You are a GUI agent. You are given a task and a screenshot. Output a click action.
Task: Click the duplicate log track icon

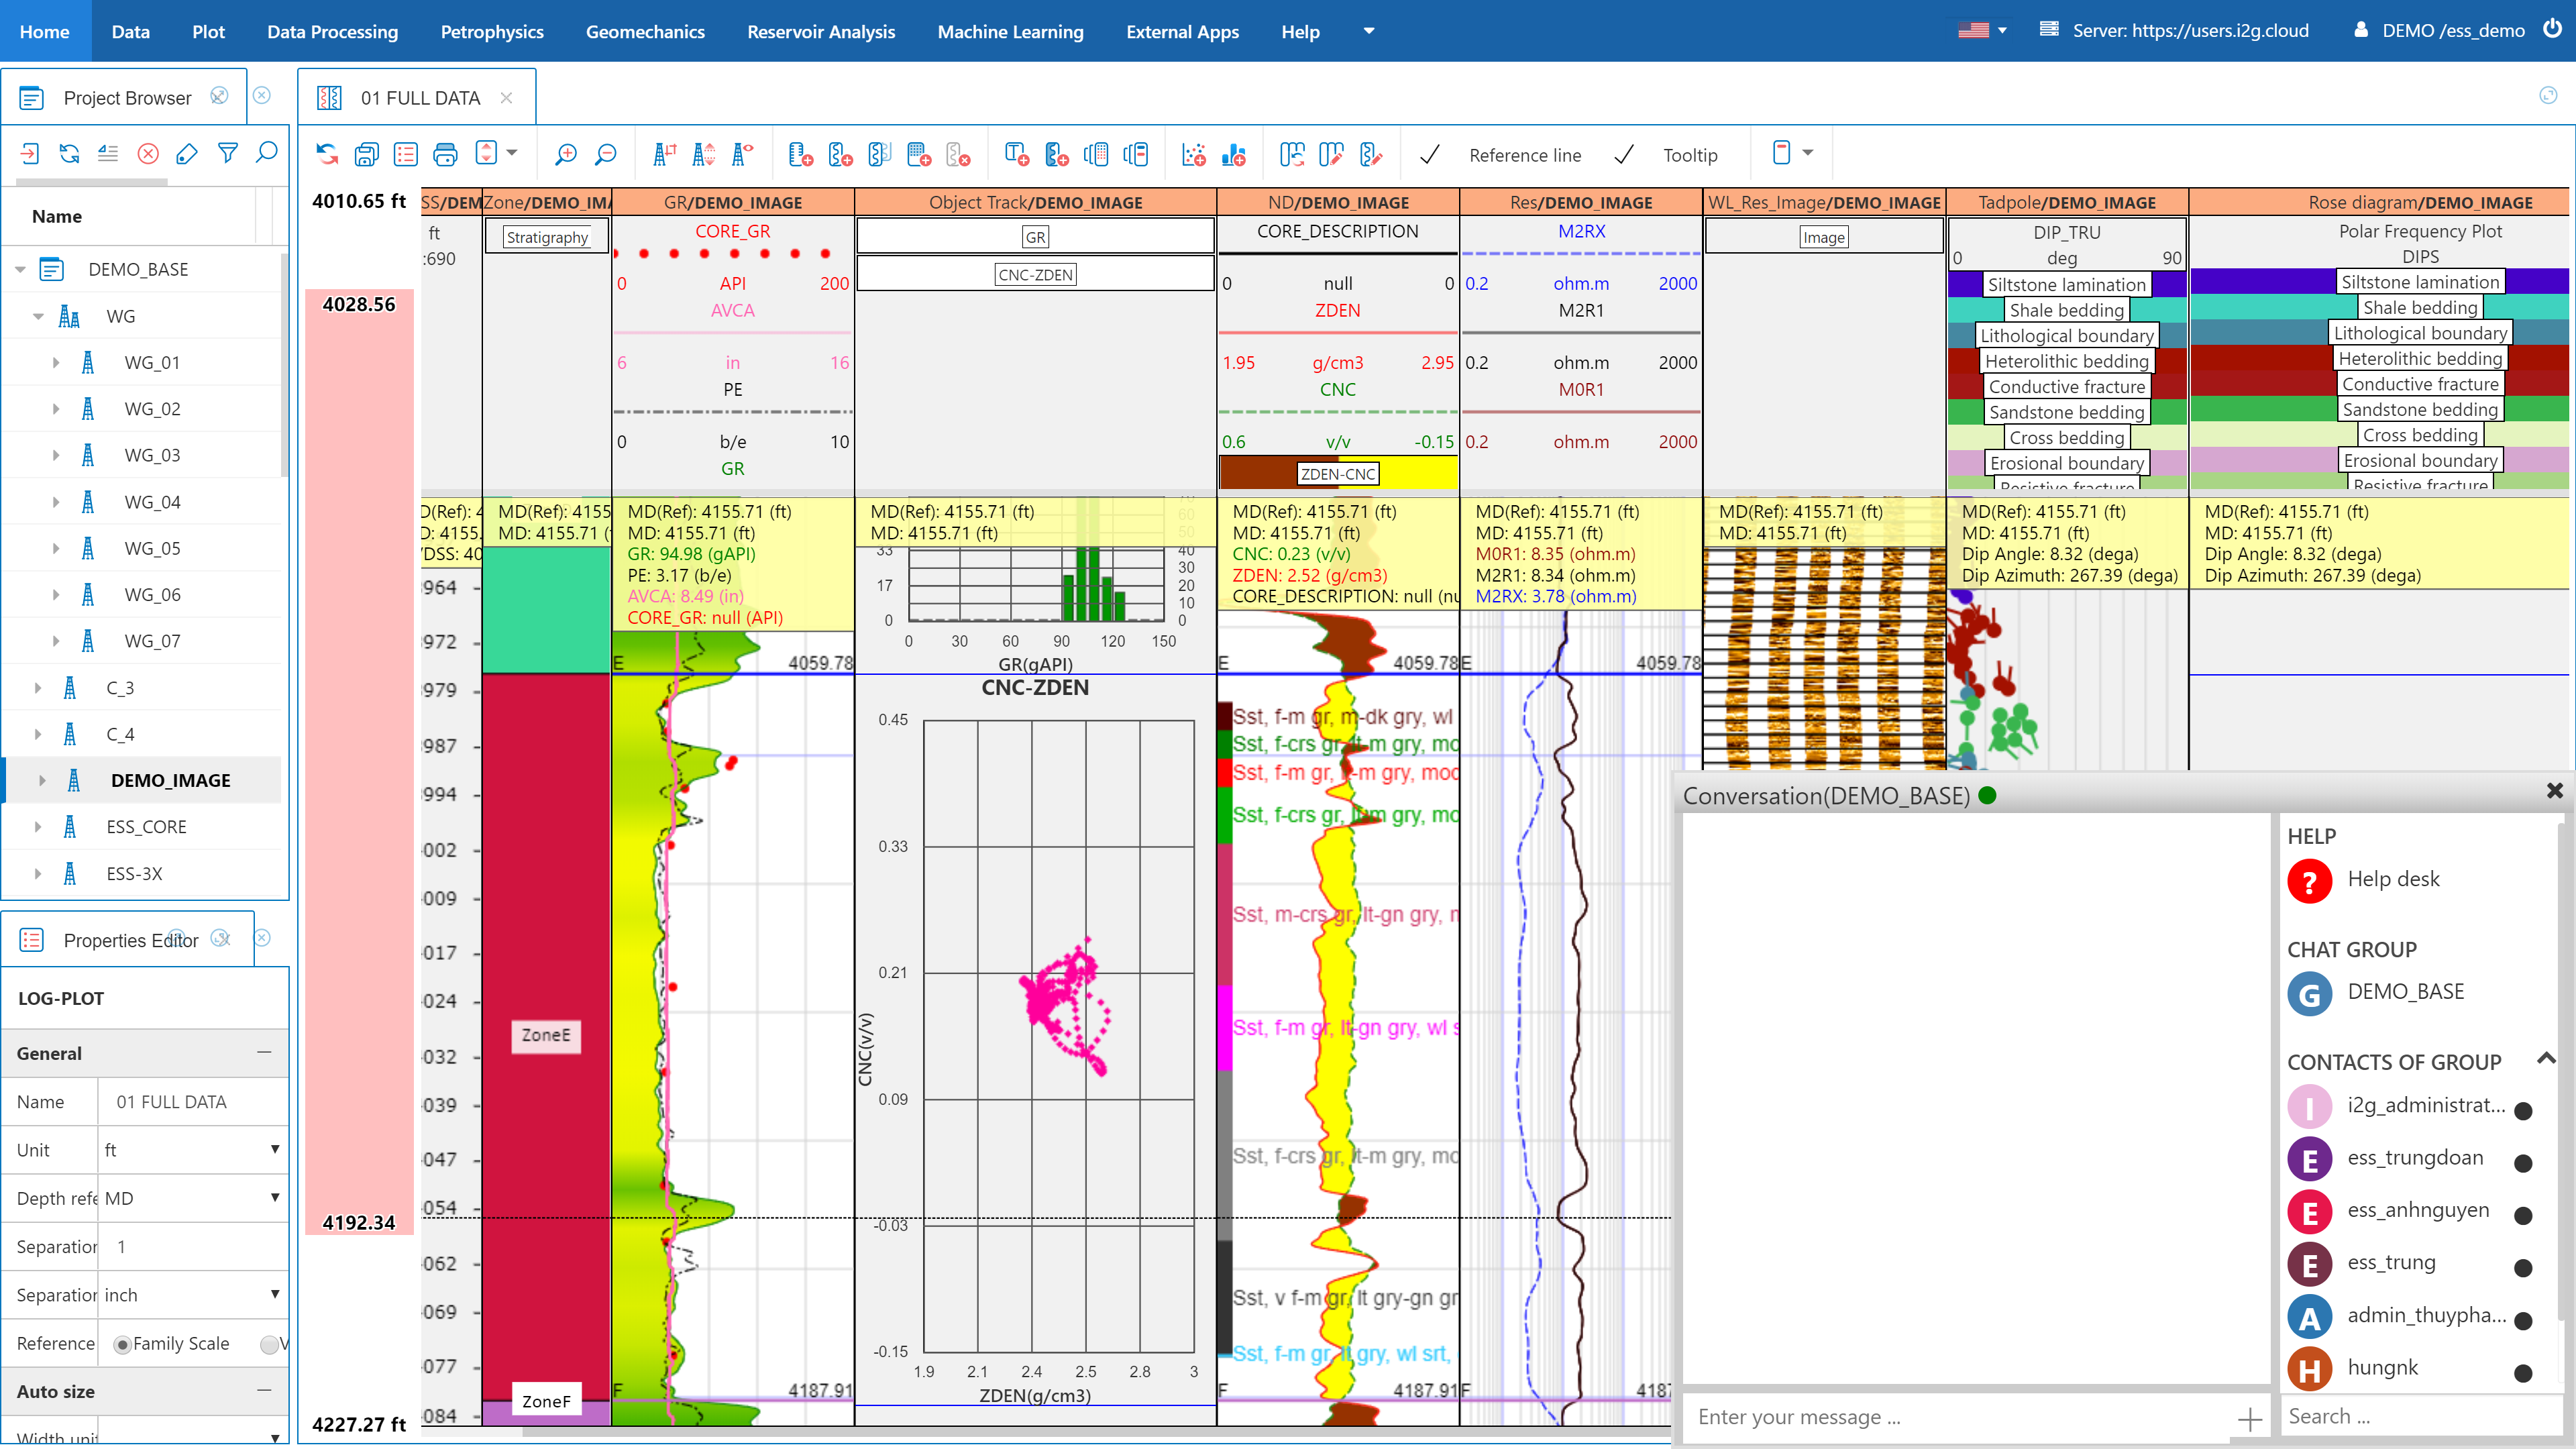click(880, 154)
